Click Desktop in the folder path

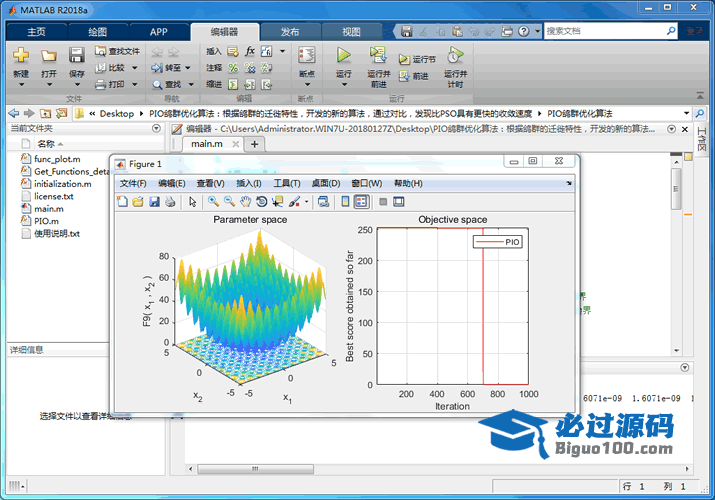click(x=117, y=113)
